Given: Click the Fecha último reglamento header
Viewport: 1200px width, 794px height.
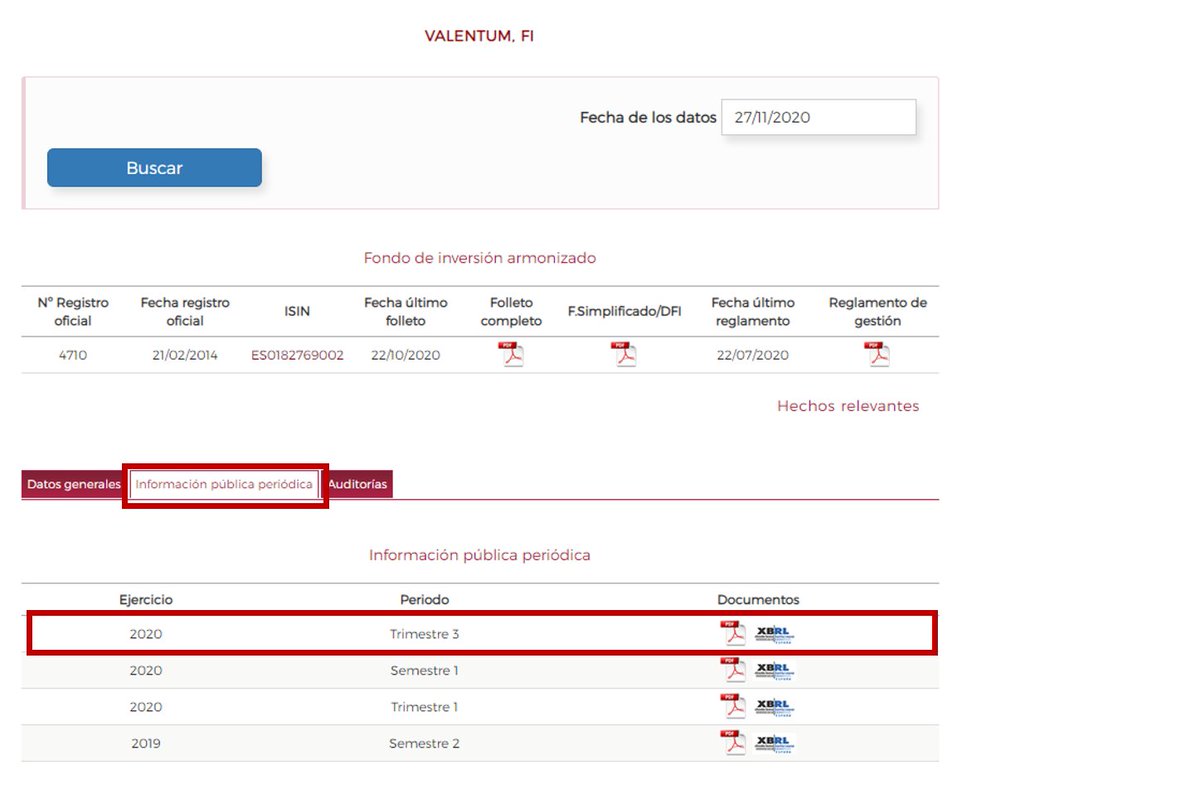Looking at the screenshot, I should click(753, 311).
